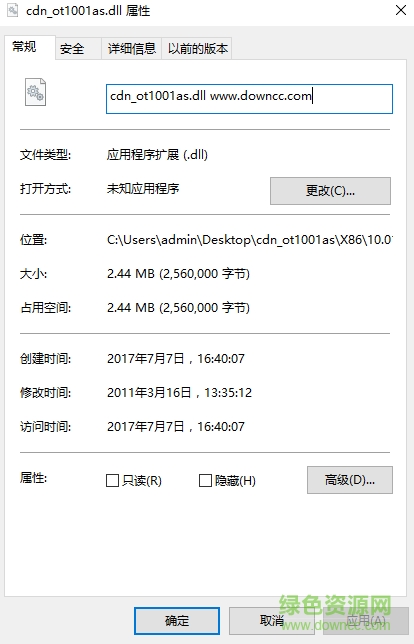Toggle the 隐藏(H) checkbox

pyautogui.click(x=205, y=480)
